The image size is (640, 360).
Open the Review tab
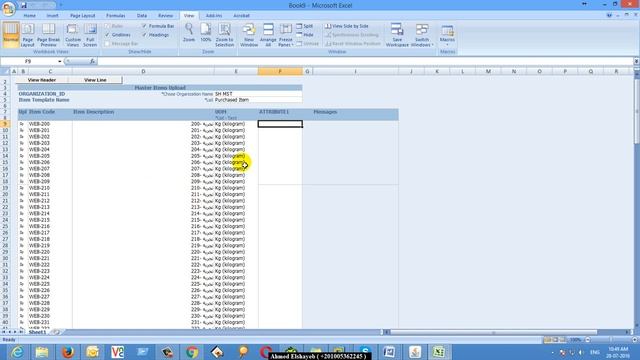click(165, 16)
